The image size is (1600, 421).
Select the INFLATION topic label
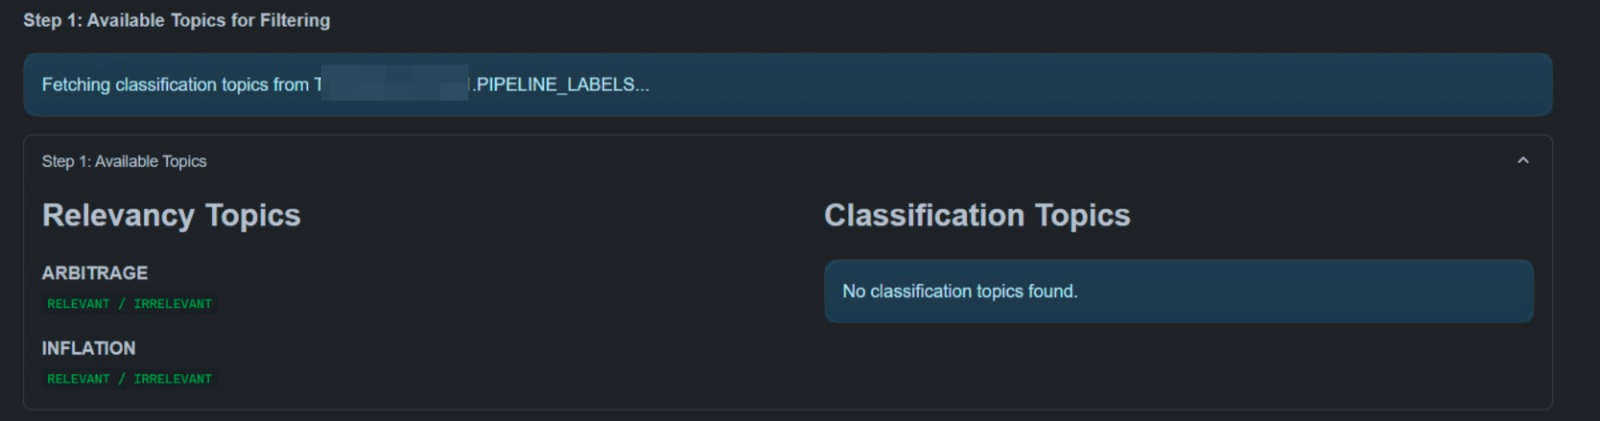coord(89,348)
